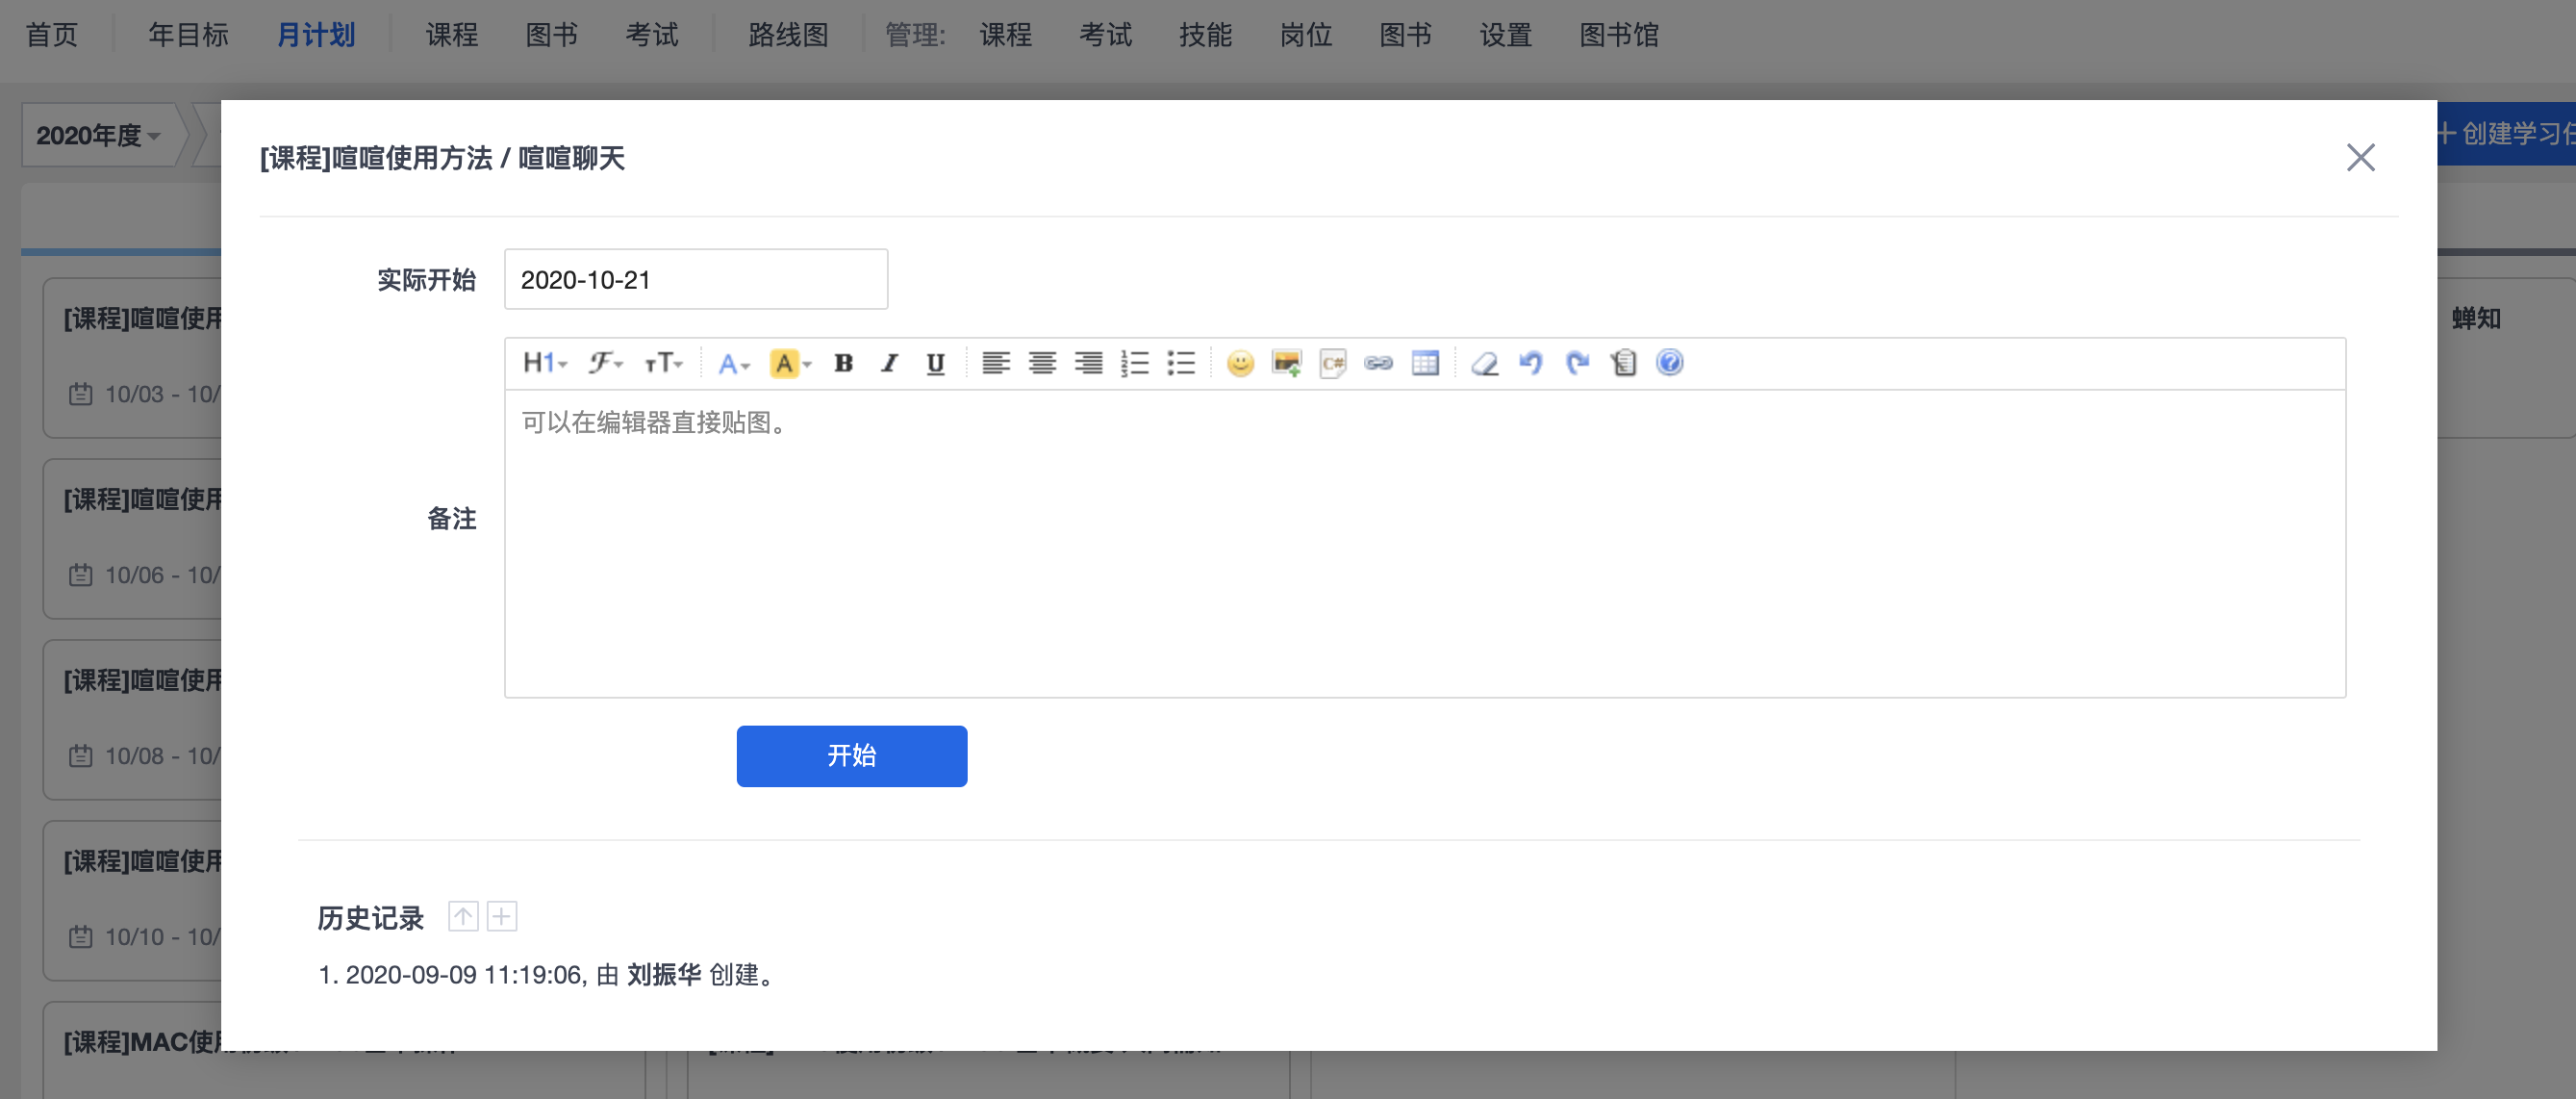The height and width of the screenshot is (1099, 2576).
Task: Click the blue 开始 button
Action: point(852,756)
